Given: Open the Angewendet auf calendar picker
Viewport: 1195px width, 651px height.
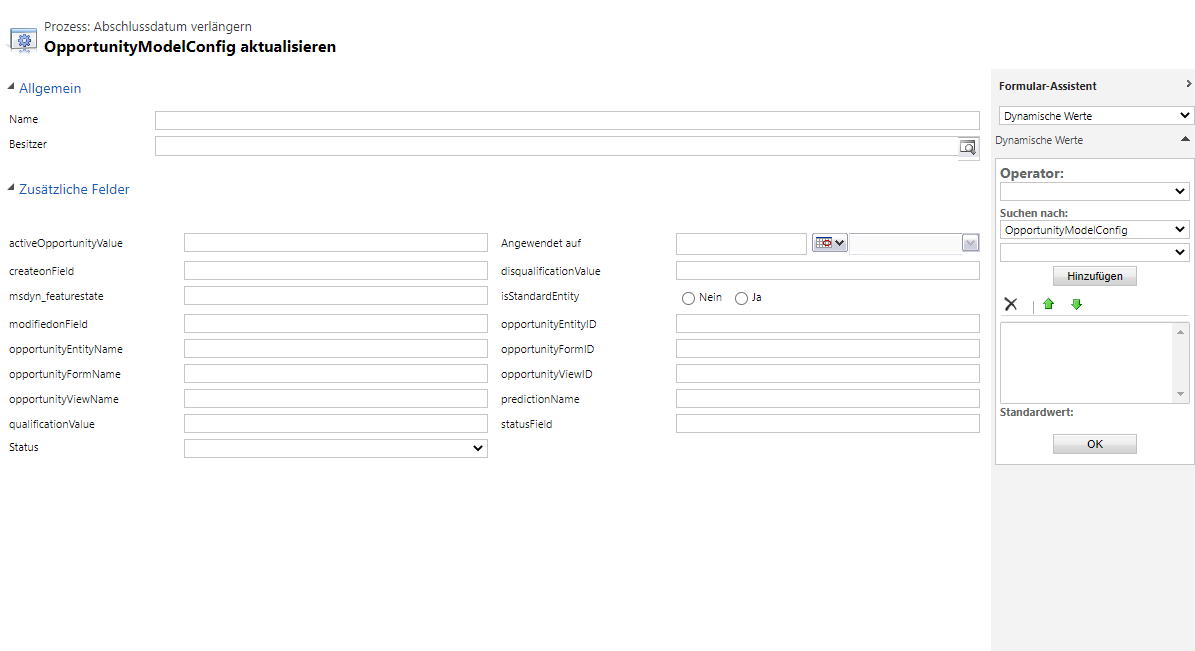Looking at the screenshot, I should [x=830, y=243].
